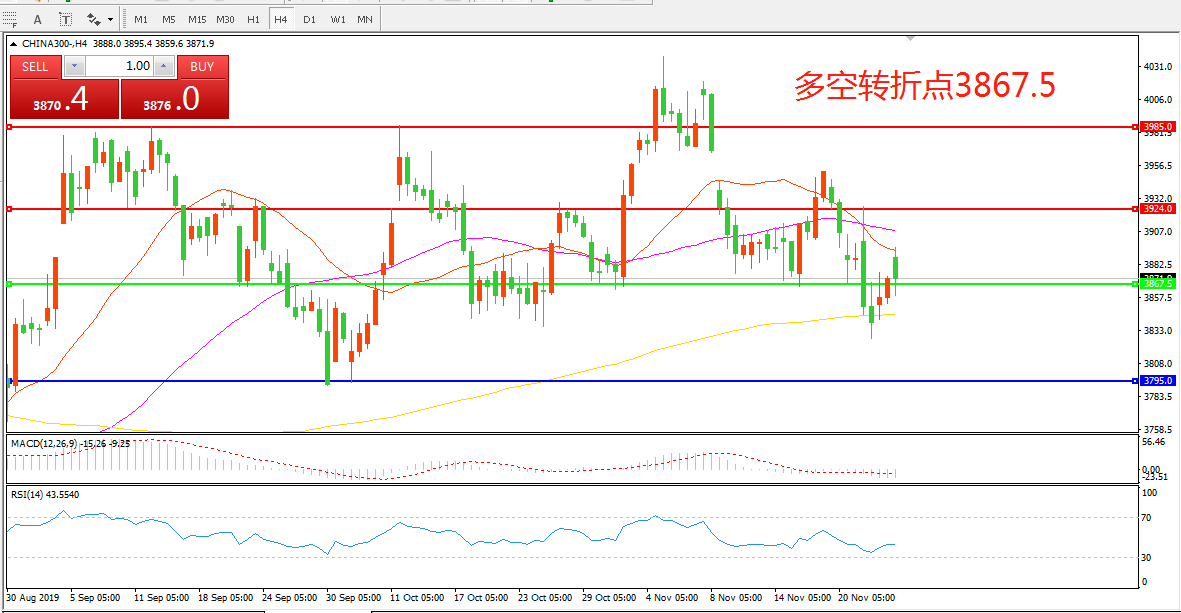1181x613 pixels.
Task: Click the green 3867.5 line left handle
Action: [x=10, y=284]
